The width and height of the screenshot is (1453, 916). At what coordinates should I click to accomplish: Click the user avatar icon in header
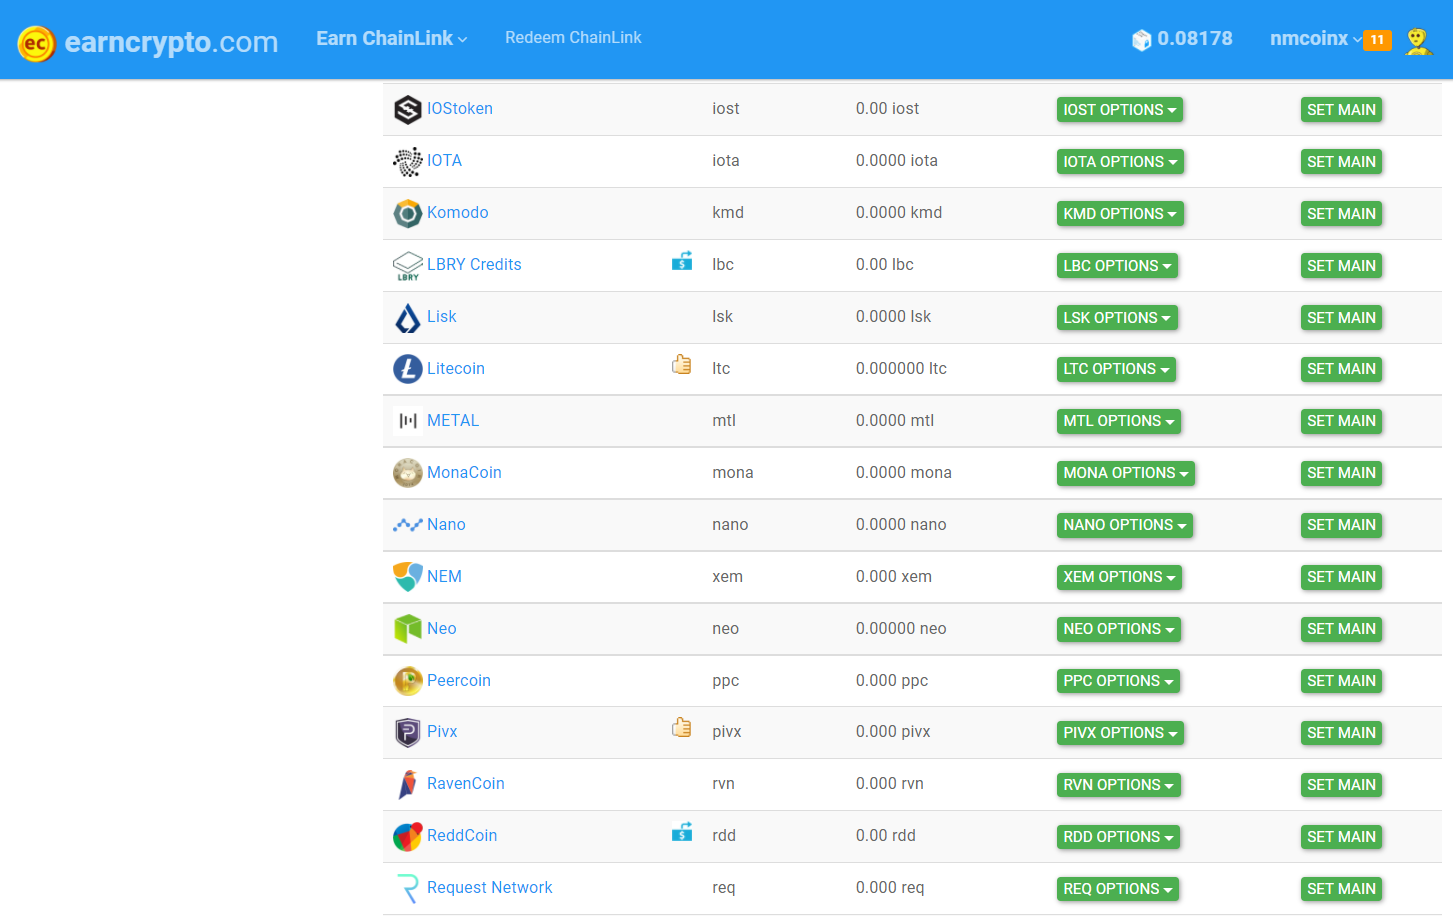click(1418, 41)
